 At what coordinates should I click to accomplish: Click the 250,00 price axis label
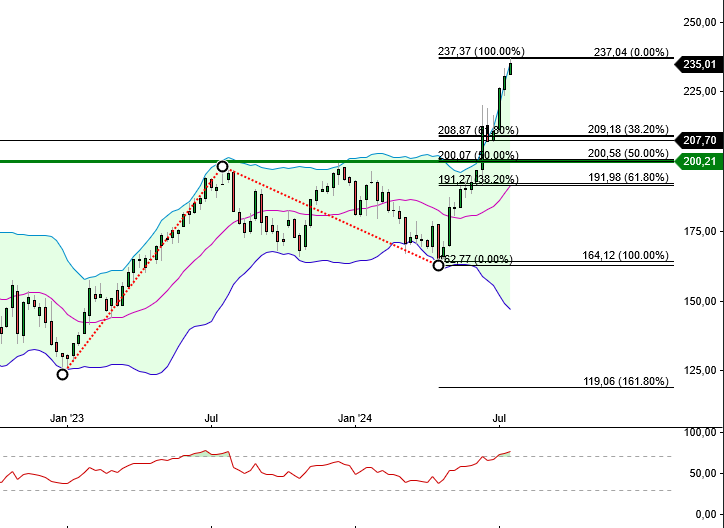point(700,22)
